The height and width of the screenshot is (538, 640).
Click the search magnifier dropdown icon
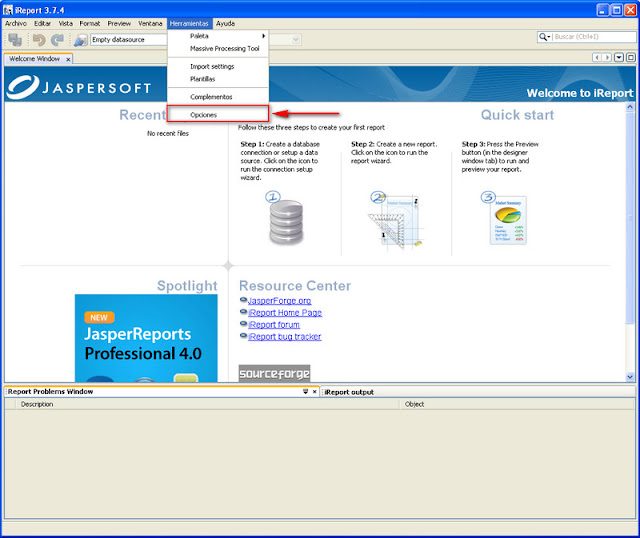(x=544, y=37)
